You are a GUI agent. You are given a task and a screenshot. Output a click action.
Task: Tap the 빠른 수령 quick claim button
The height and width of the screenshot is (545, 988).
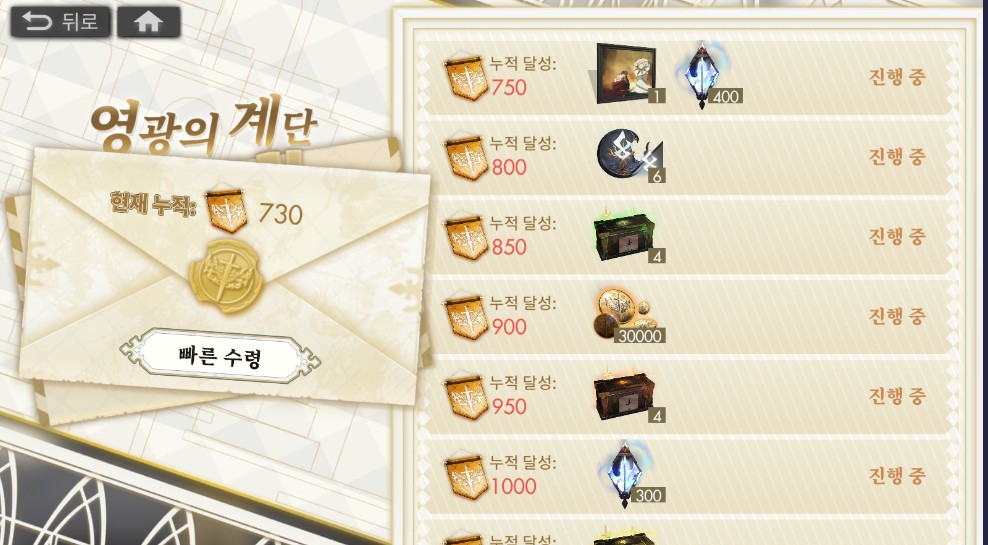click(x=220, y=357)
